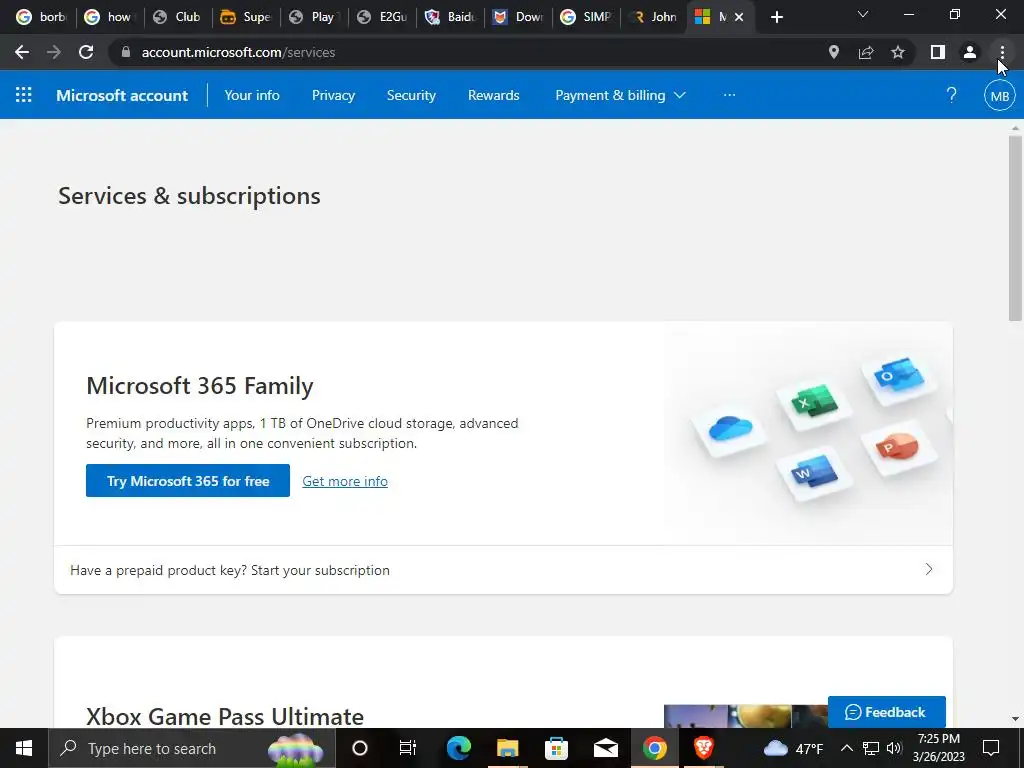Click the scrollbar down arrow
Viewport: 1024px width, 768px height.
[x=1015, y=719]
